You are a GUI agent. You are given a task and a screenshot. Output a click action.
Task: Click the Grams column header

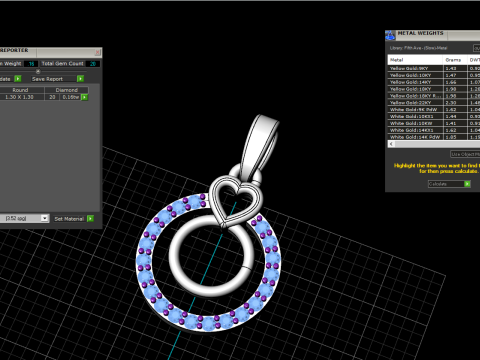click(453, 60)
